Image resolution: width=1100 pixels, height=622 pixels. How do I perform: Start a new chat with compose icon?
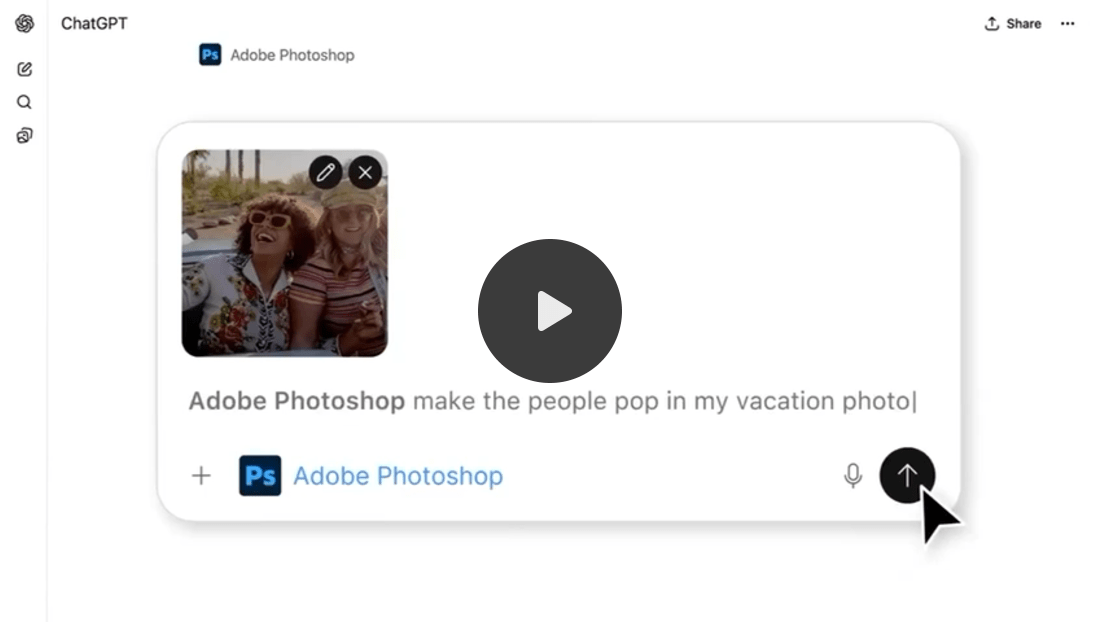point(25,69)
